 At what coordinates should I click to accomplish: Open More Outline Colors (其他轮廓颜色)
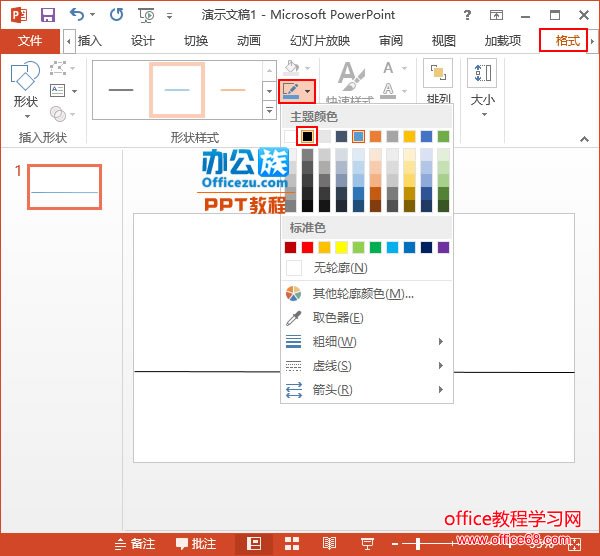pyautogui.click(x=362, y=294)
